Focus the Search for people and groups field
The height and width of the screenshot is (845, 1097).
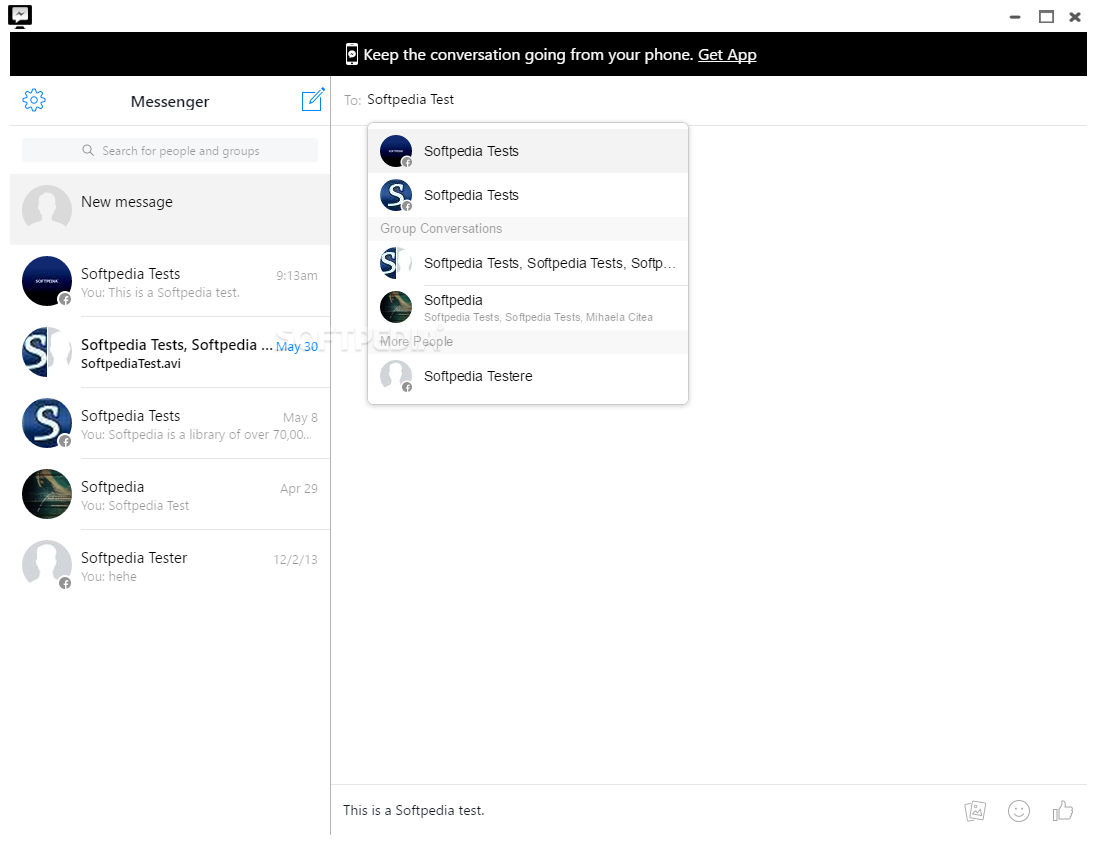[170, 150]
